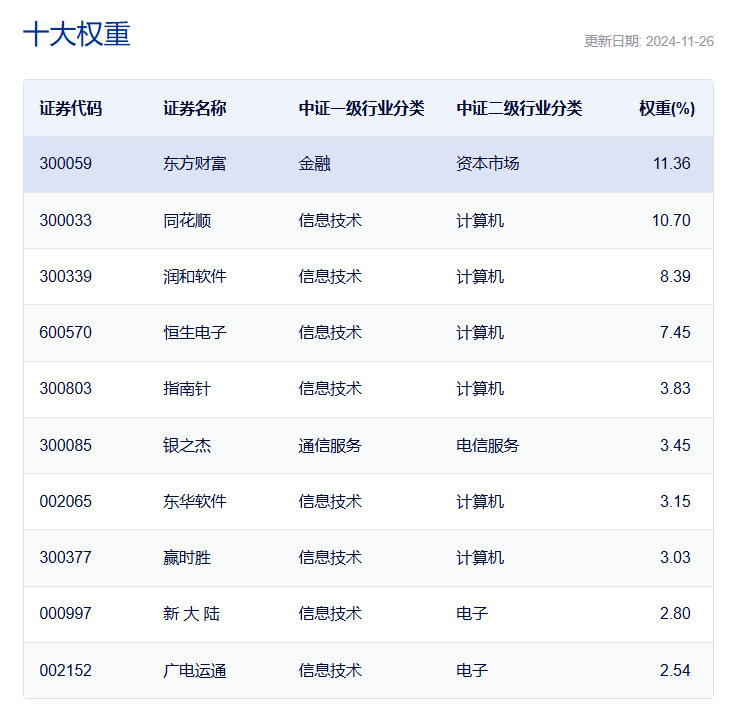Click 计算机 in the 润和软件 row
This screenshot has height=712, width=742.
click(480, 276)
